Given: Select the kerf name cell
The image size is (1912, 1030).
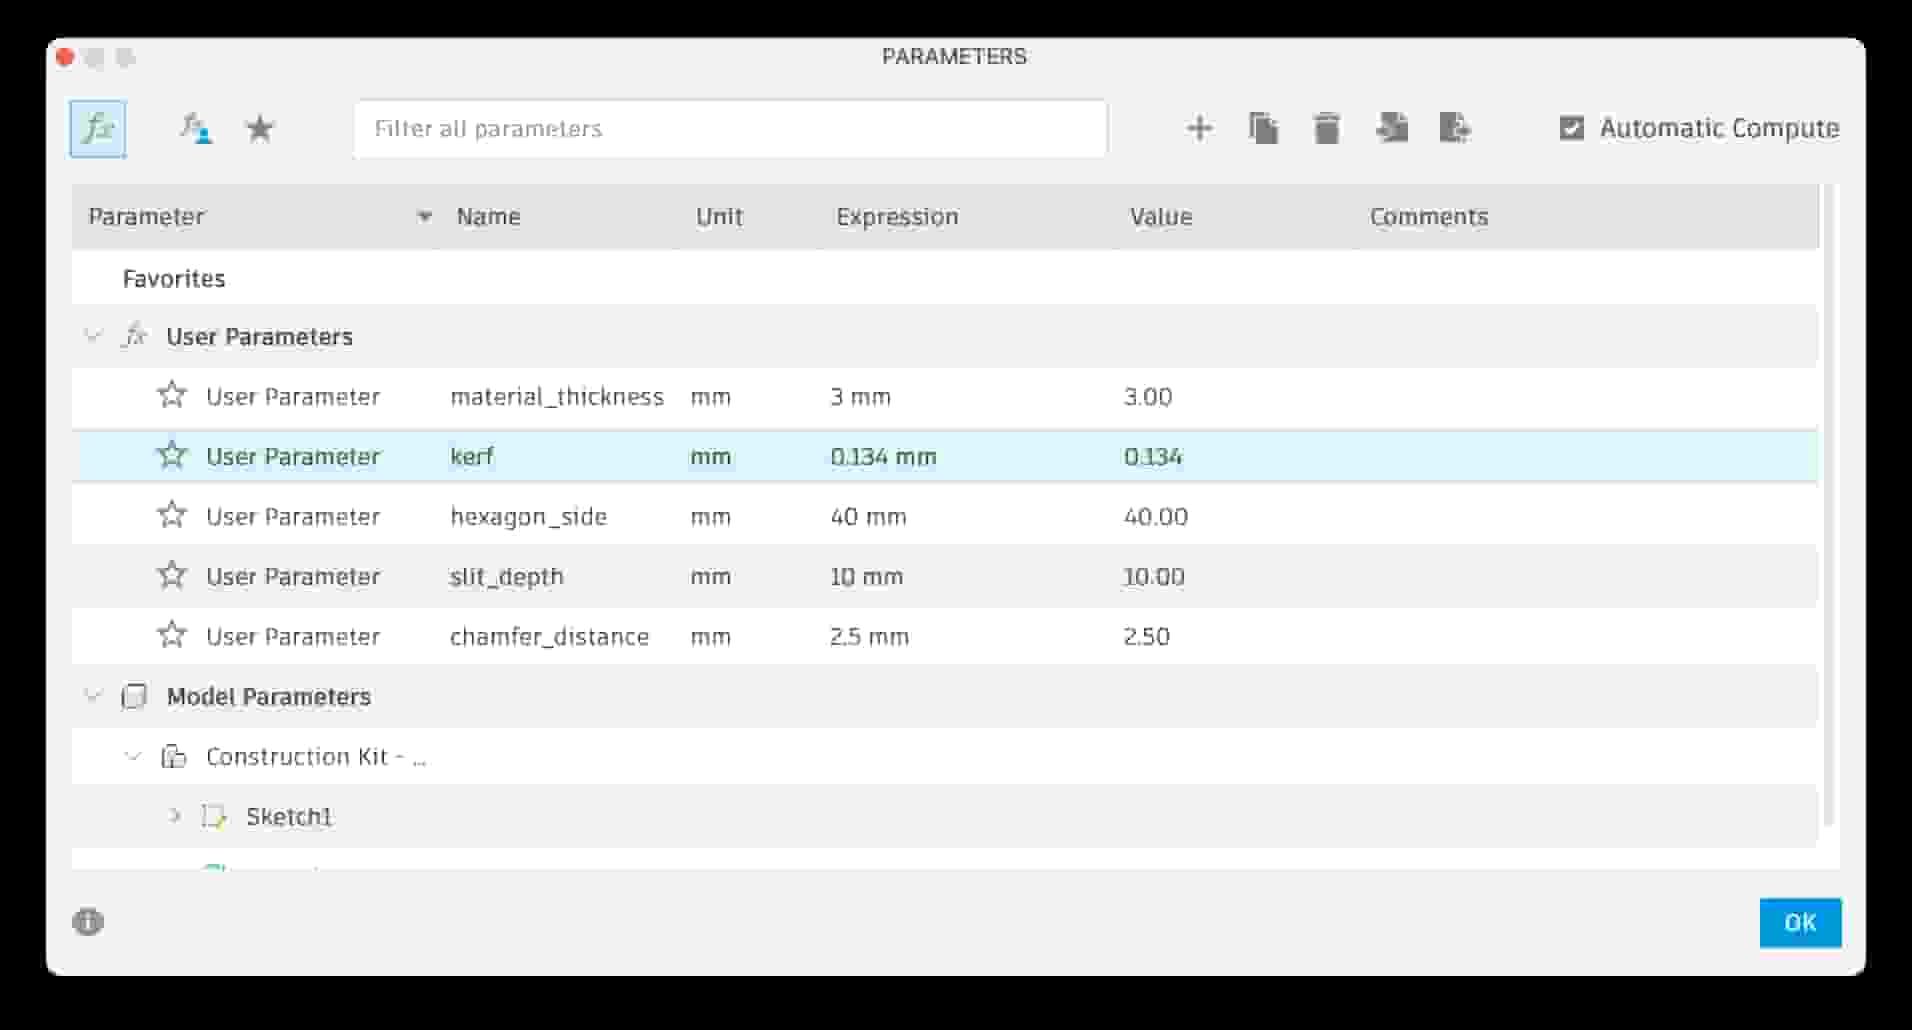Looking at the screenshot, I should [472, 457].
